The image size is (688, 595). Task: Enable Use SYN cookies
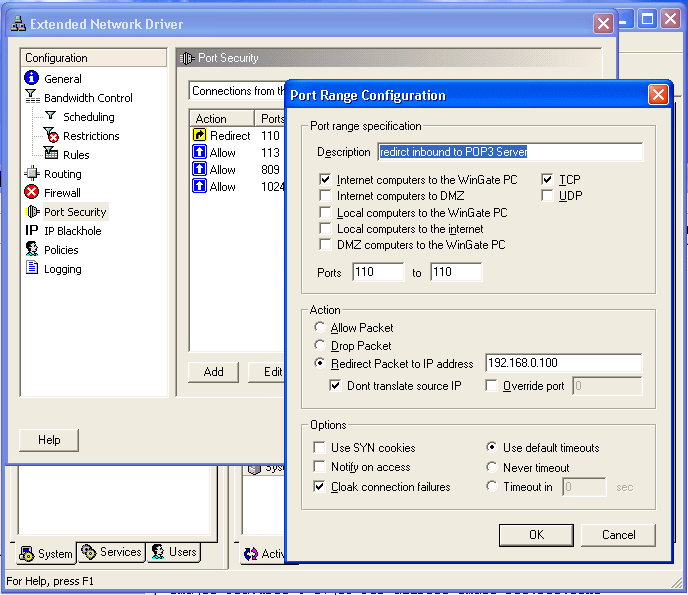pyautogui.click(x=319, y=447)
